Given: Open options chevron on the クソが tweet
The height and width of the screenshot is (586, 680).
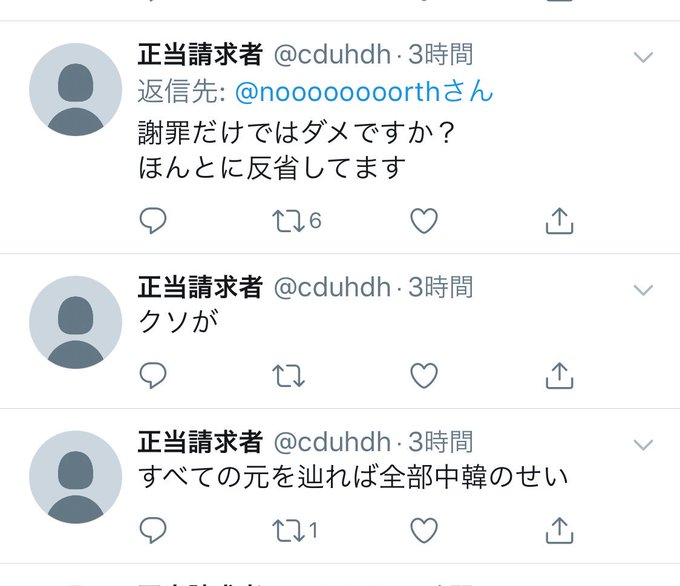Looking at the screenshot, I should (643, 290).
